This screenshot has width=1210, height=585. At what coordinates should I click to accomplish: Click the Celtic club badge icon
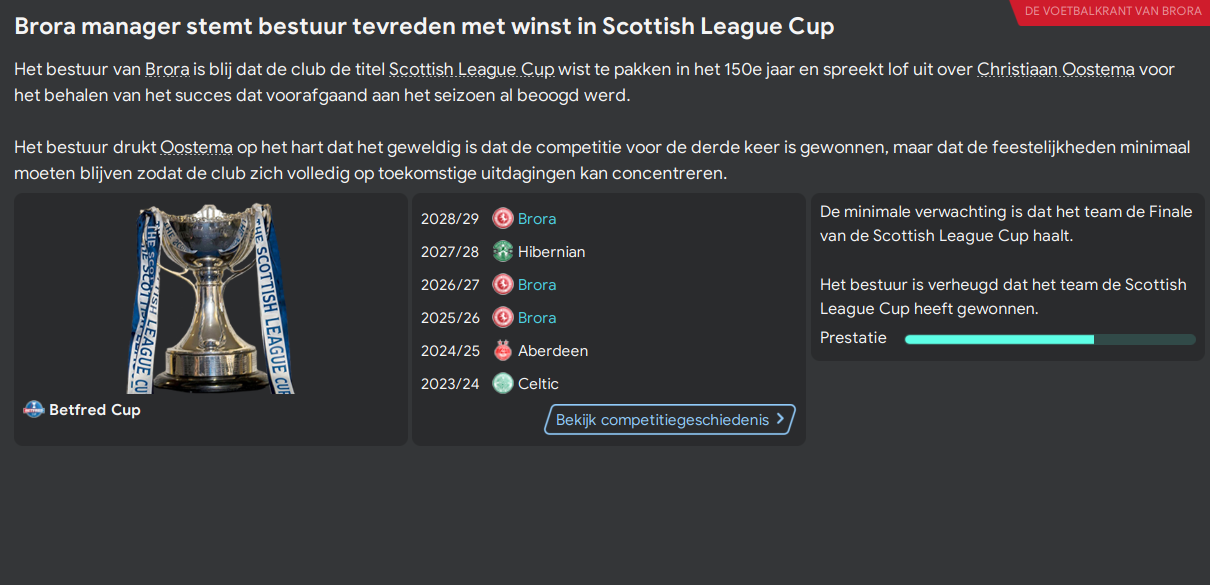(x=503, y=384)
